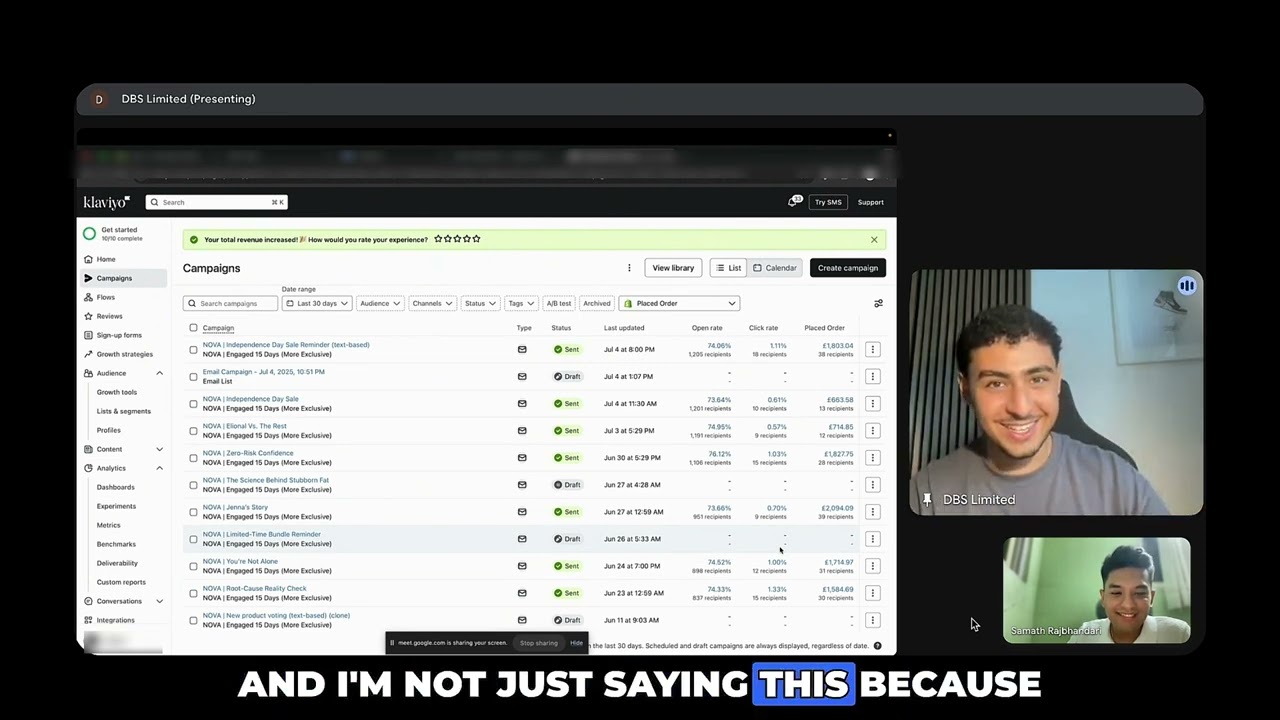Check Elional Vs. The Rest row
This screenshot has width=1280, height=720.
193,430
